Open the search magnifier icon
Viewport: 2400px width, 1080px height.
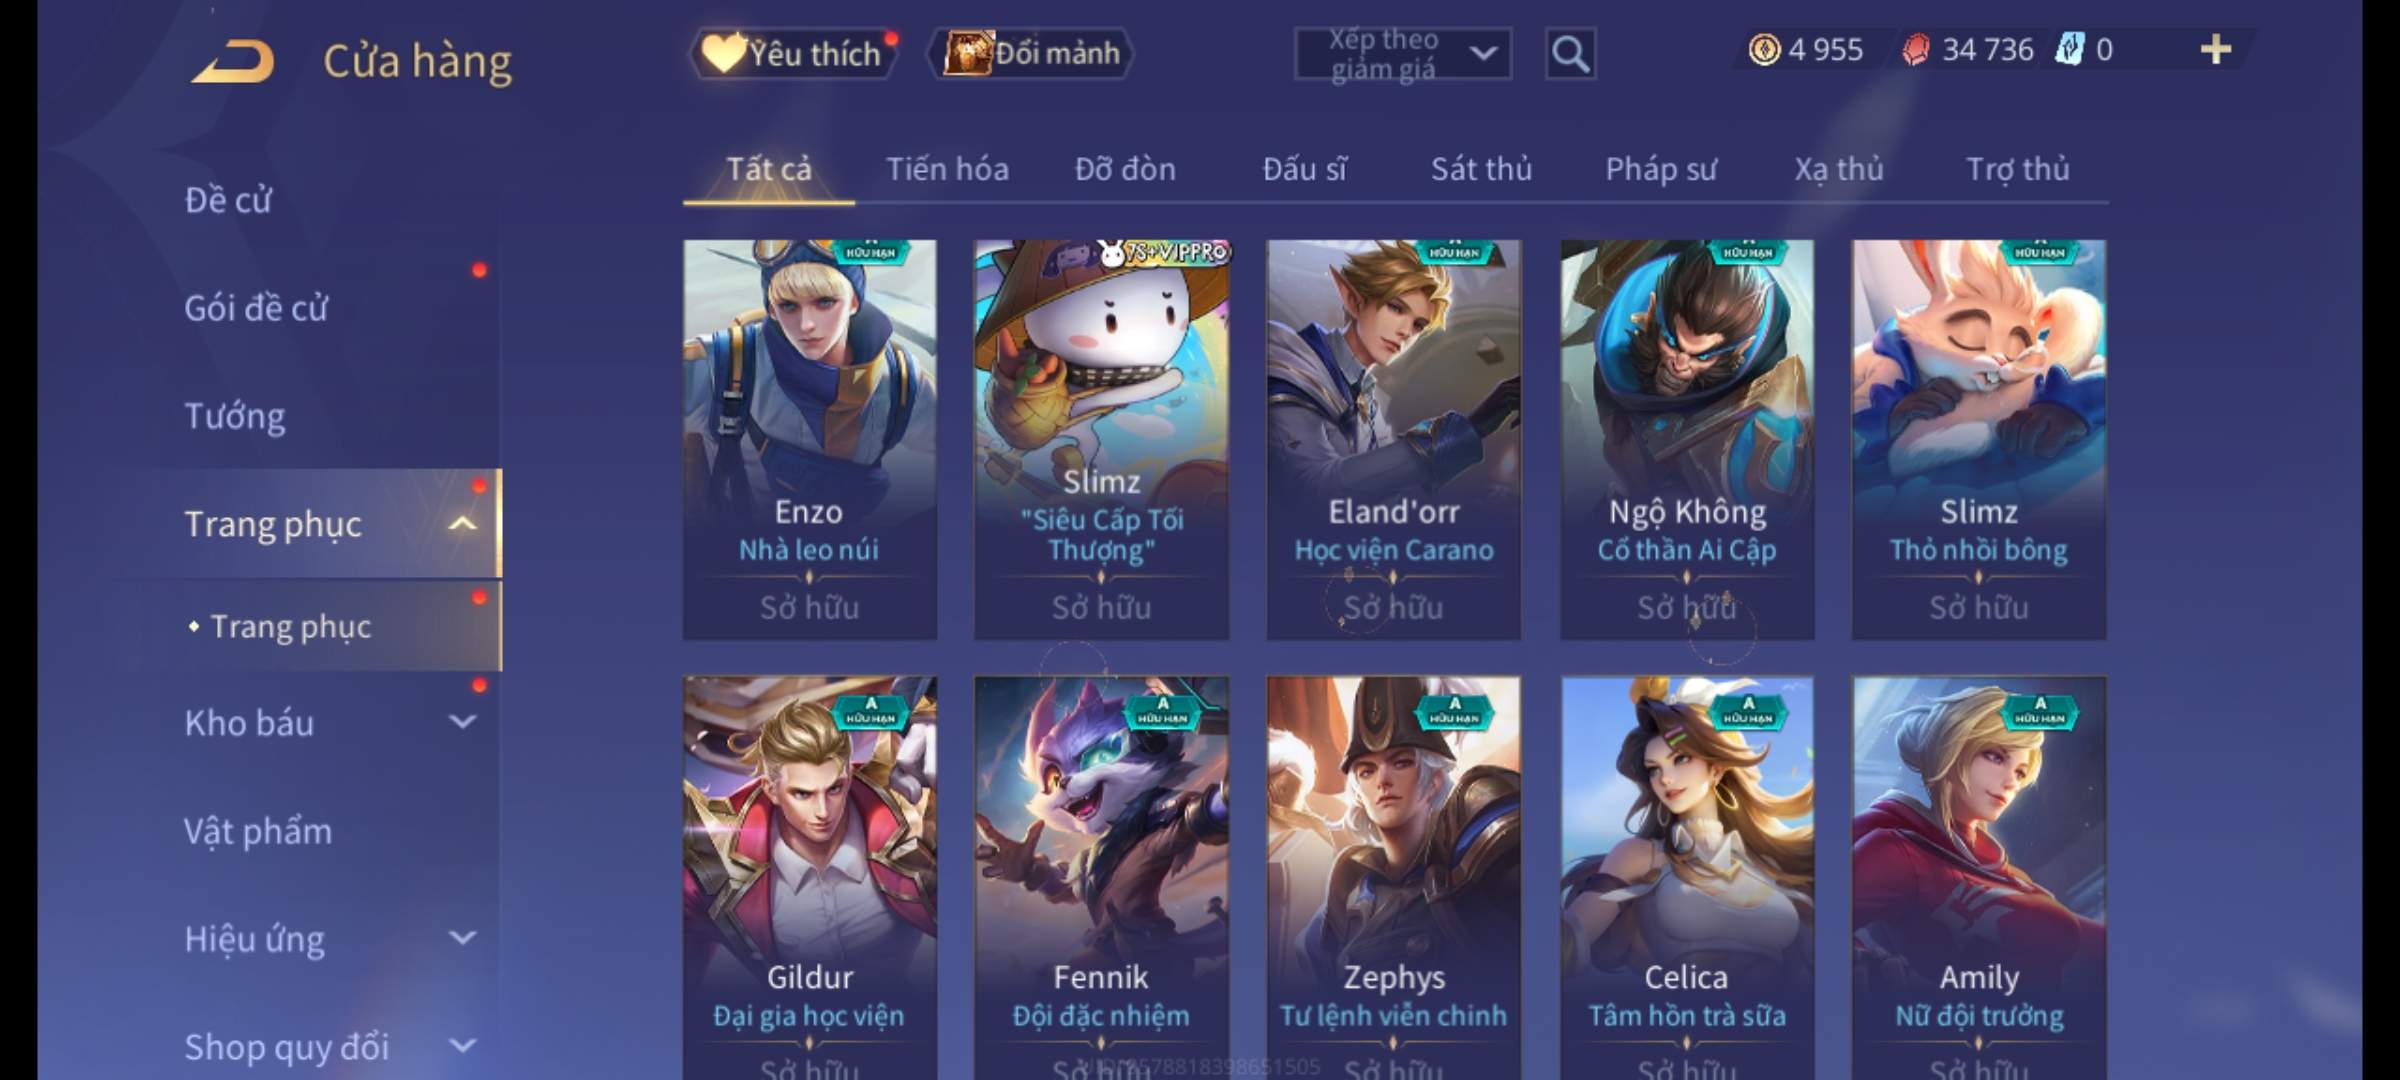coord(1570,54)
